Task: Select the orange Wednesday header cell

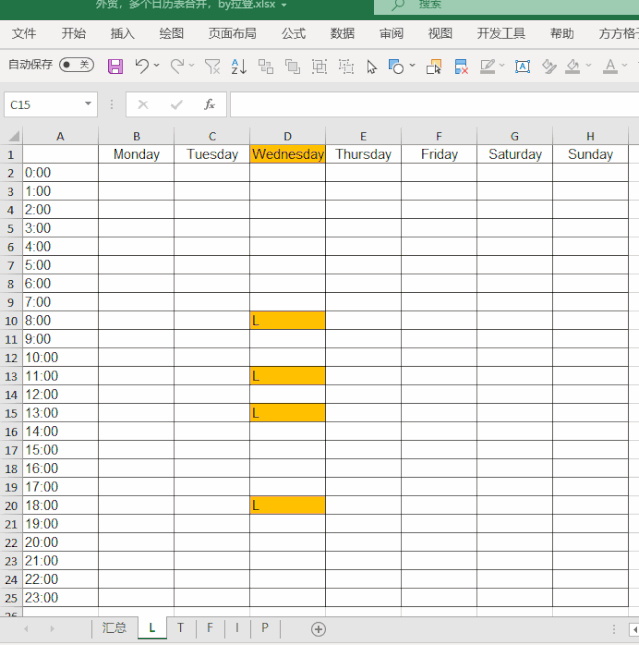Action: pos(287,154)
